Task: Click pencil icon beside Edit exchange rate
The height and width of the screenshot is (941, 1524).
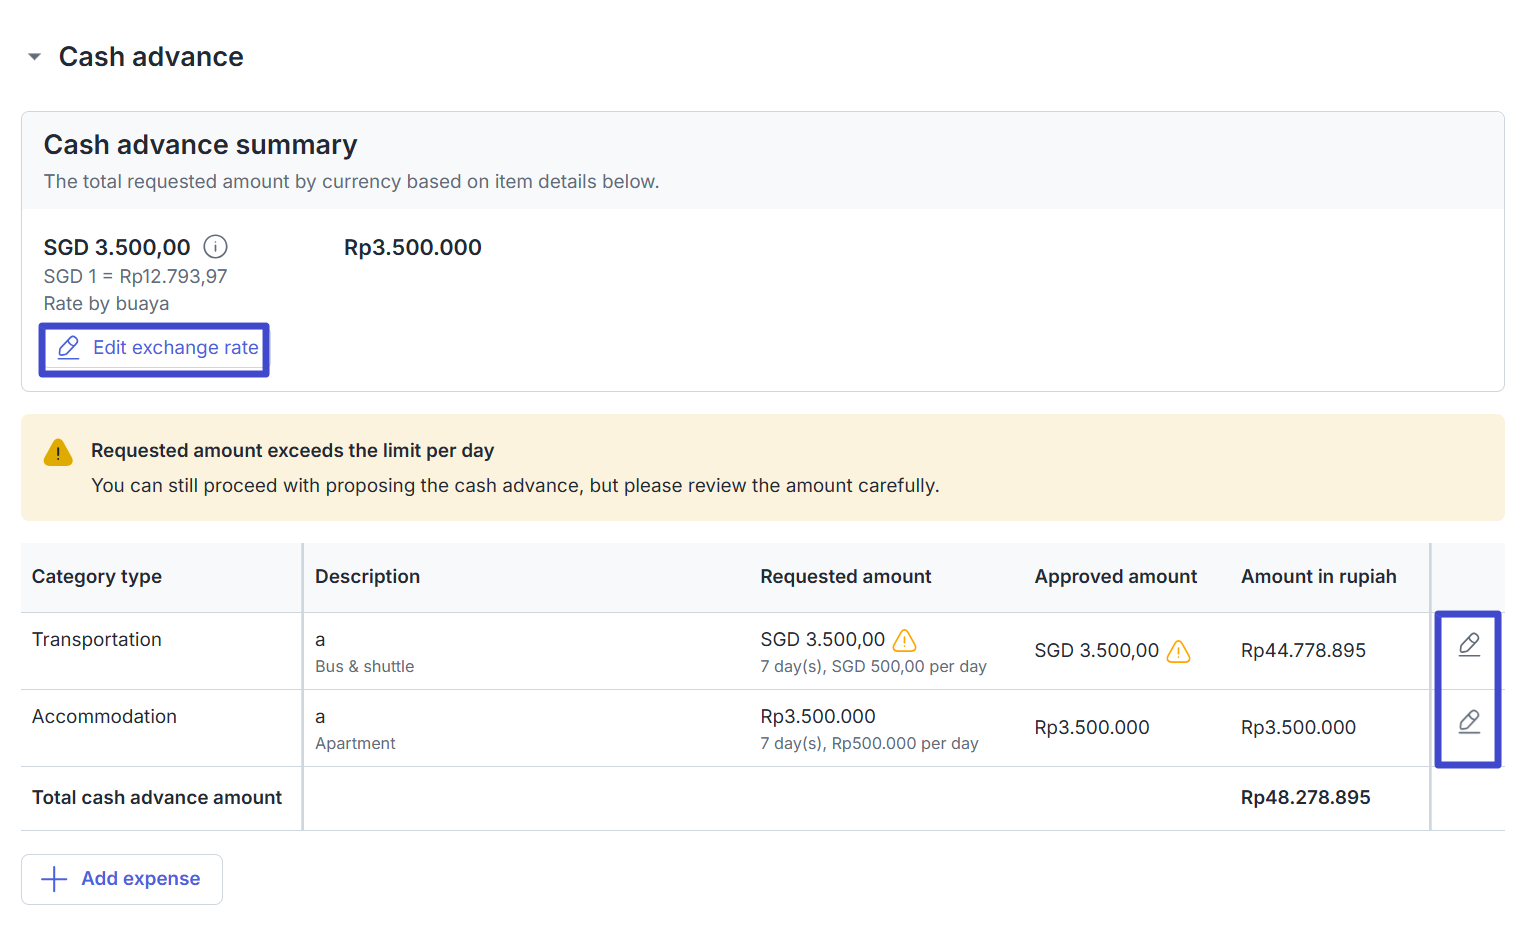Action: pos(68,348)
